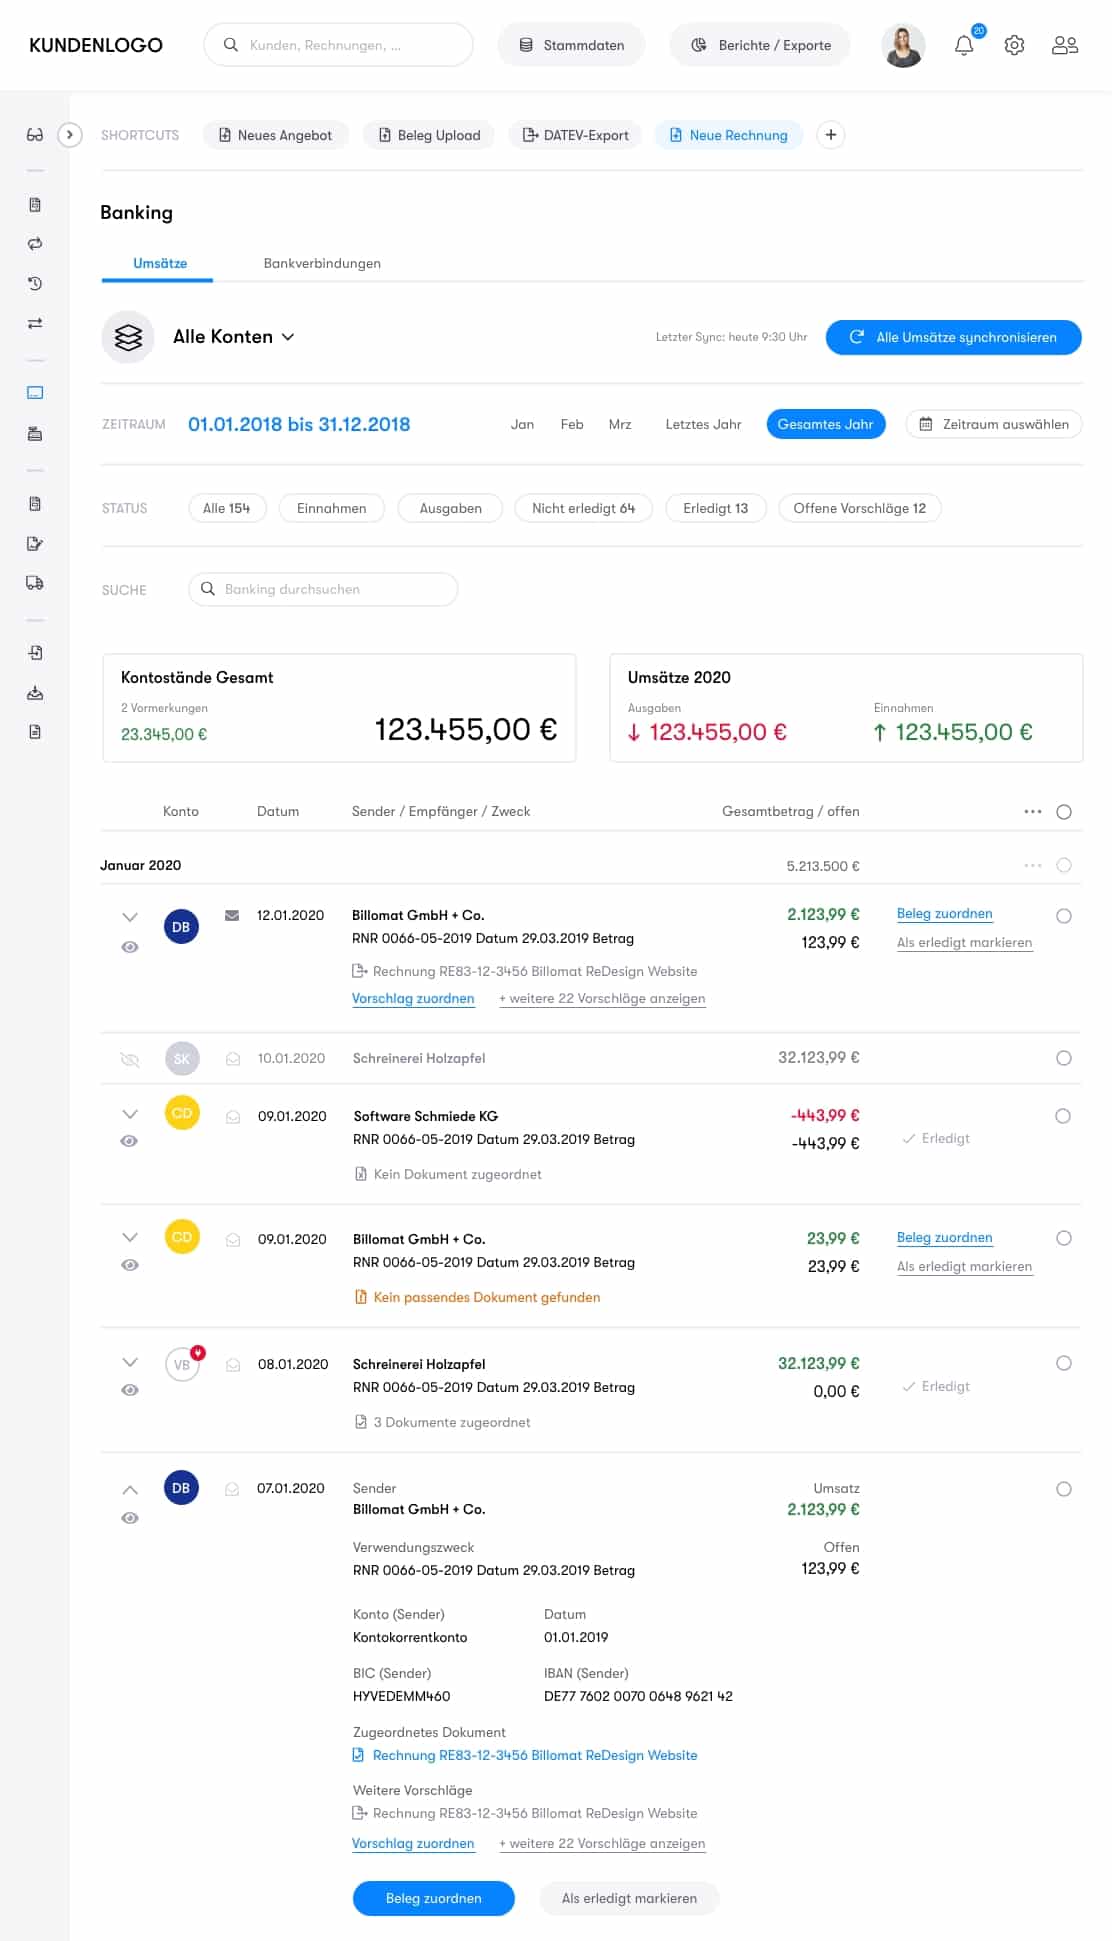Select the 12.01.2020 Billomat transaction radio
The height and width of the screenshot is (1941, 1112).
(1063, 916)
